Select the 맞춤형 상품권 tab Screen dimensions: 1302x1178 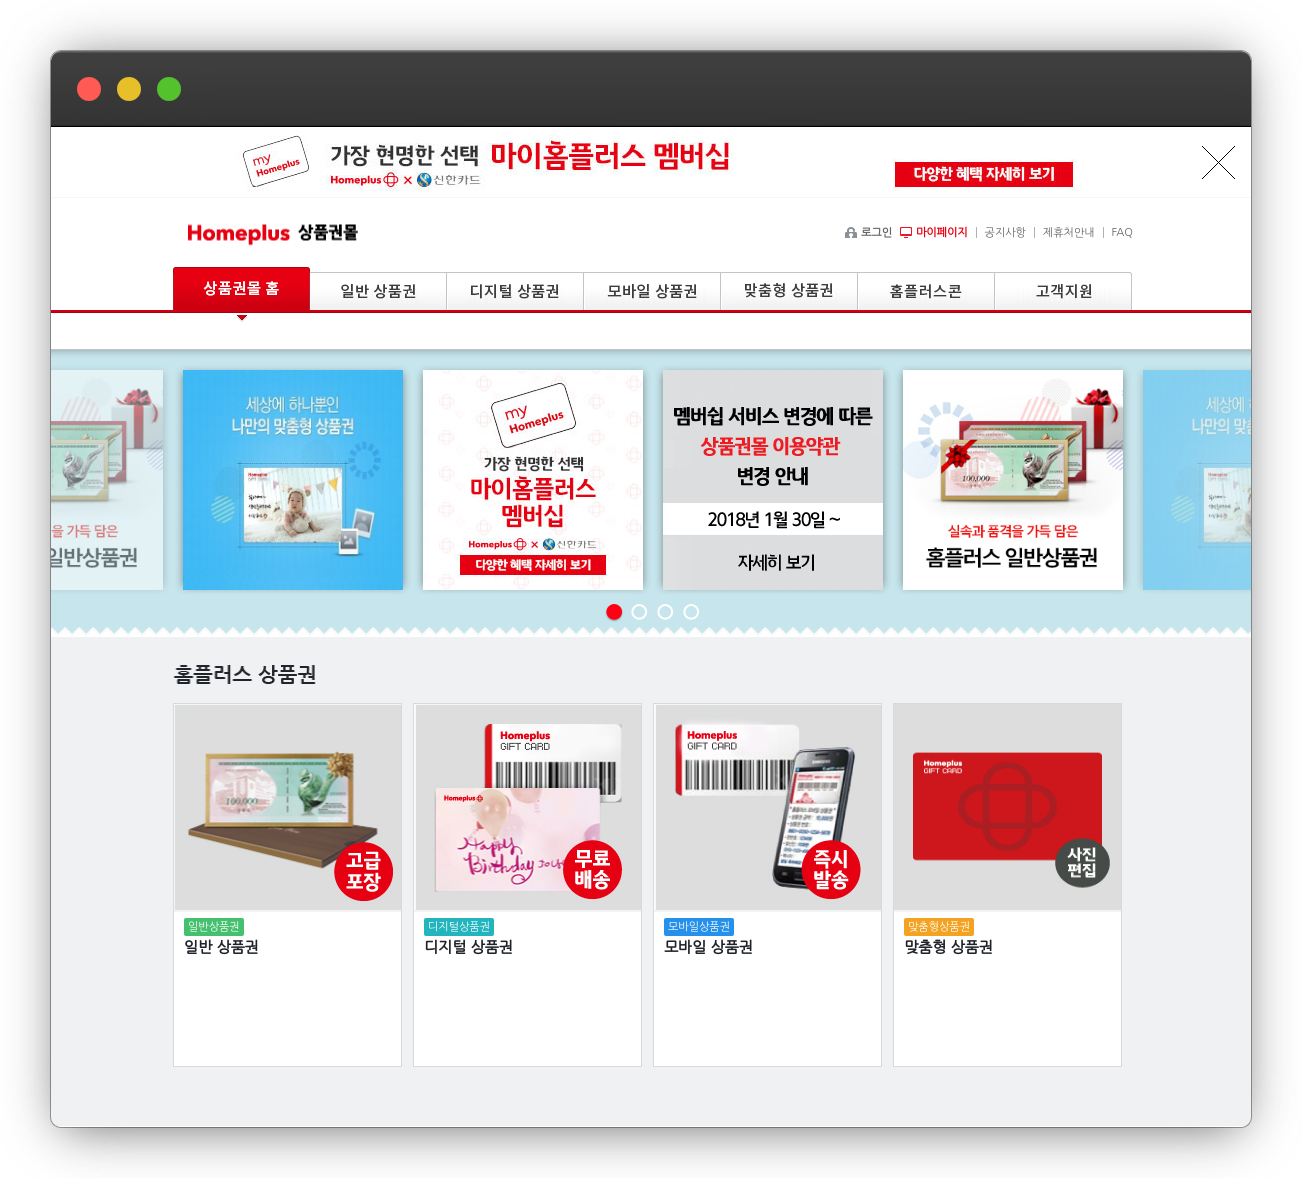coord(789,291)
